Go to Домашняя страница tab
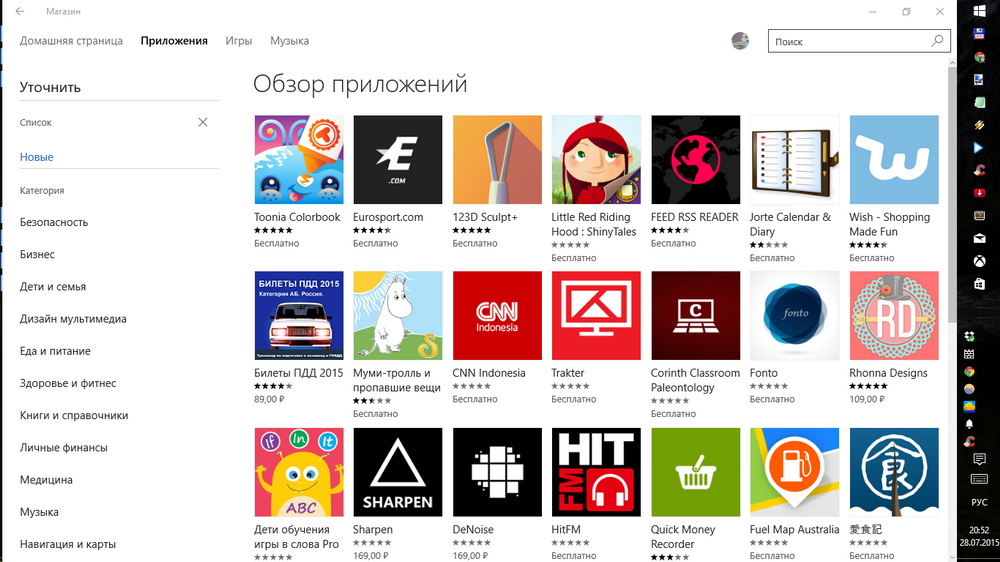This screenshot has width=1000, height=562. [x=71, y=41]
